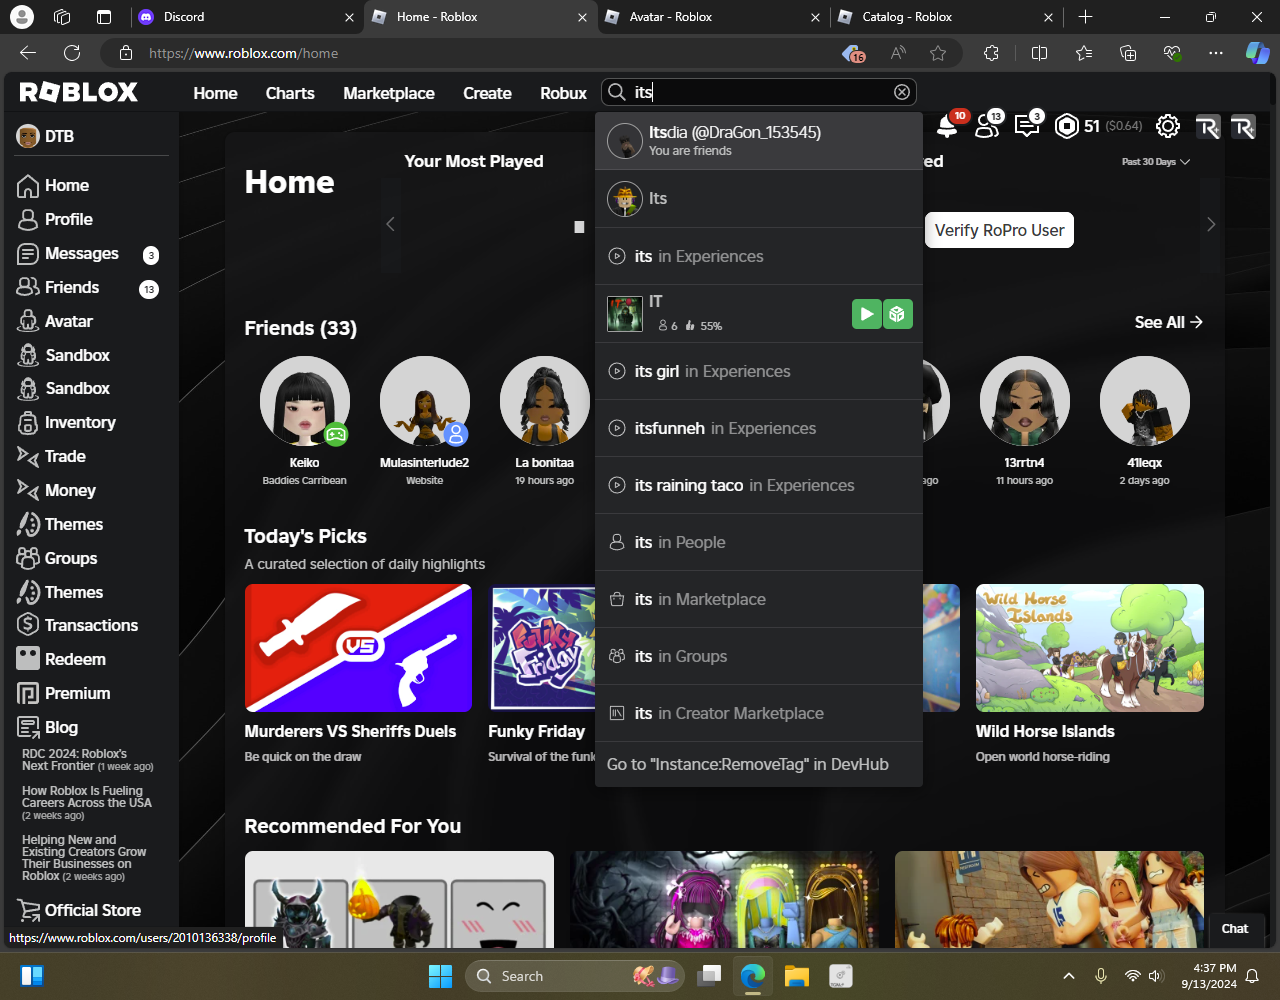Expand the Past 30 Days dropdown
This screenshot has width=1280, height=1000.
[x=1156, y=161]
